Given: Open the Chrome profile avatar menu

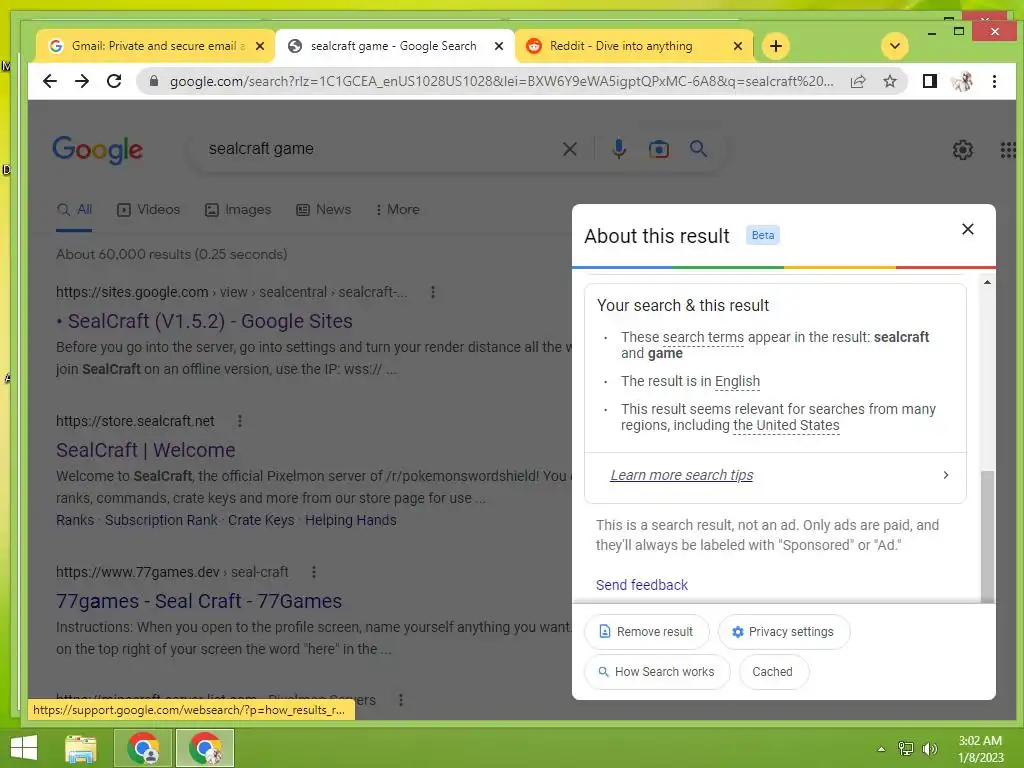Looking at the screenshot, I should (x=962, y=81).
